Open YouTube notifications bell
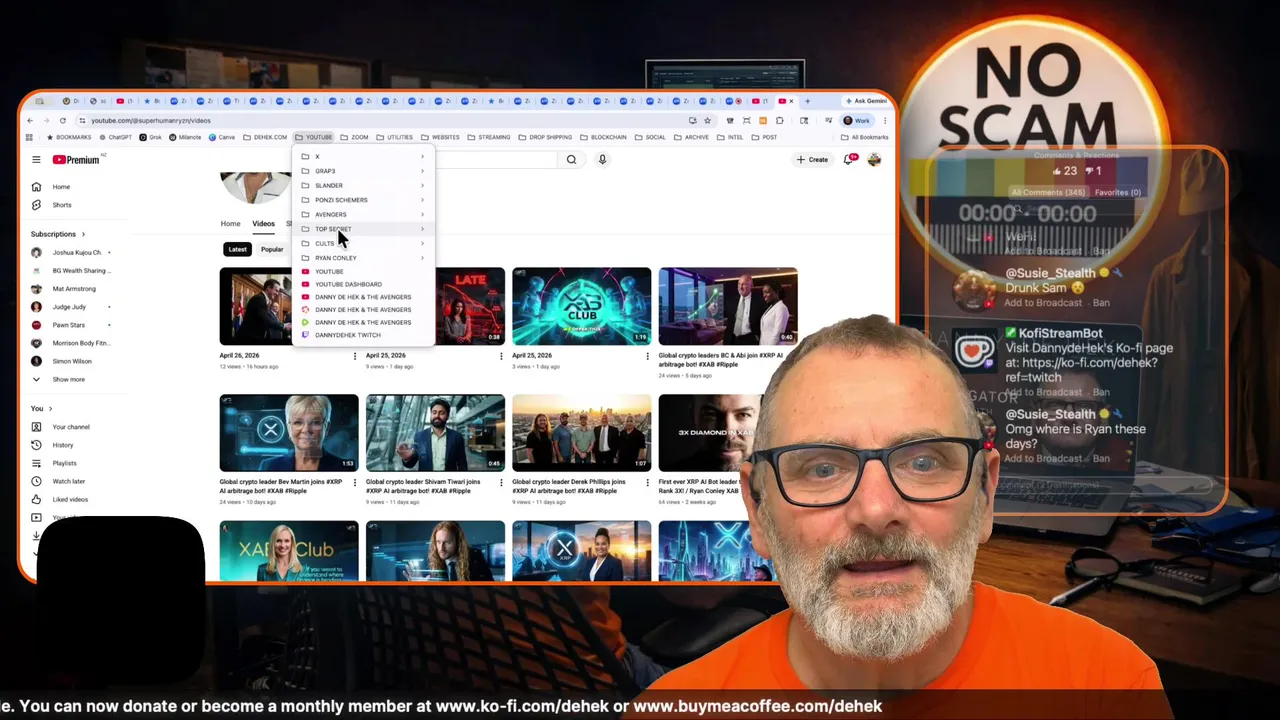1280x720 pixels. tap(849, 159)
